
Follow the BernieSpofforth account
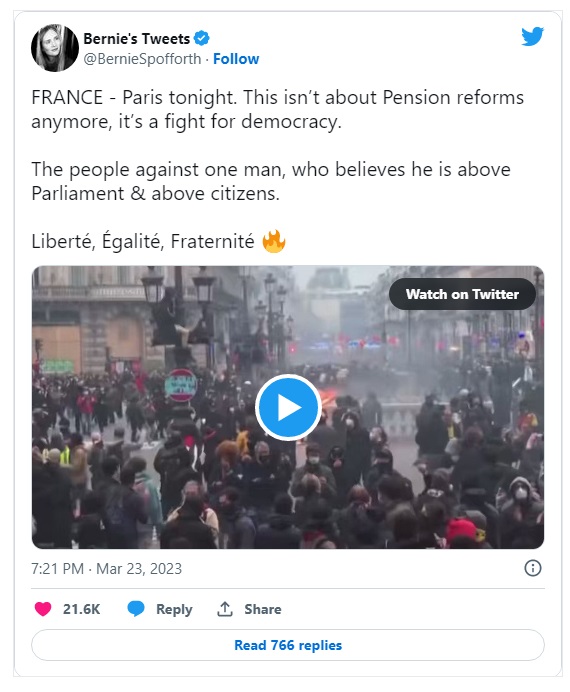(236, 59)
